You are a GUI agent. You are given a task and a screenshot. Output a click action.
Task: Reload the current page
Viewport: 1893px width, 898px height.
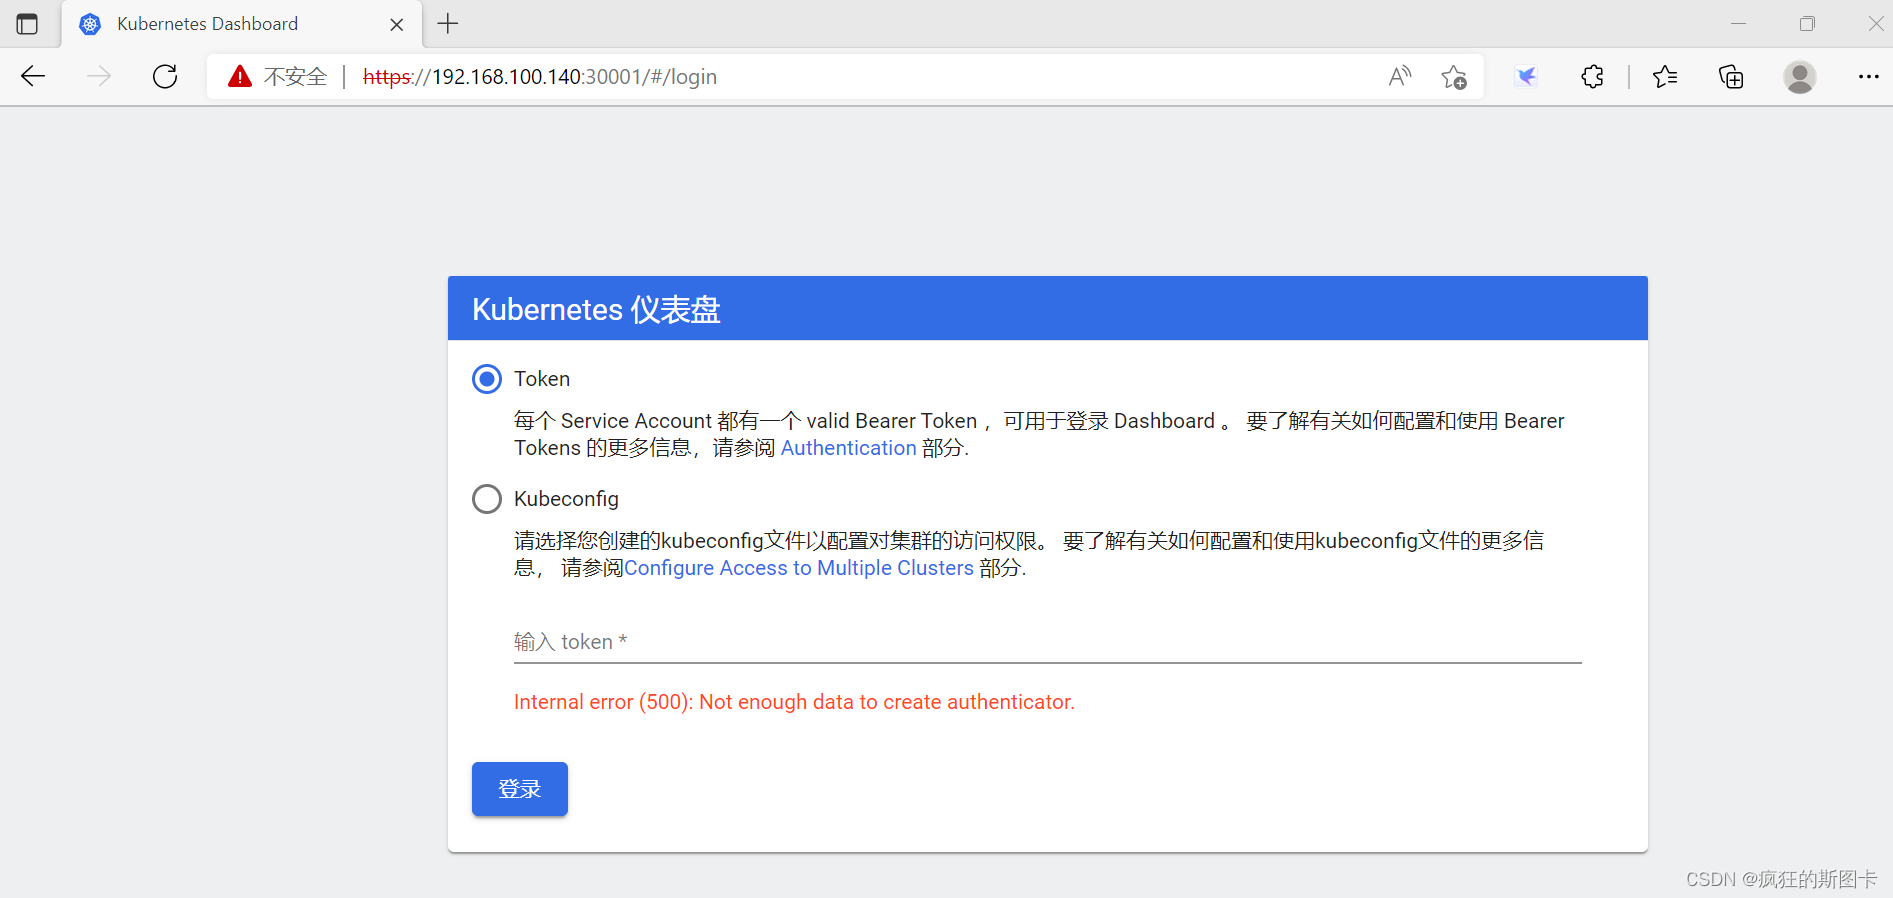[x=165, y=76]
